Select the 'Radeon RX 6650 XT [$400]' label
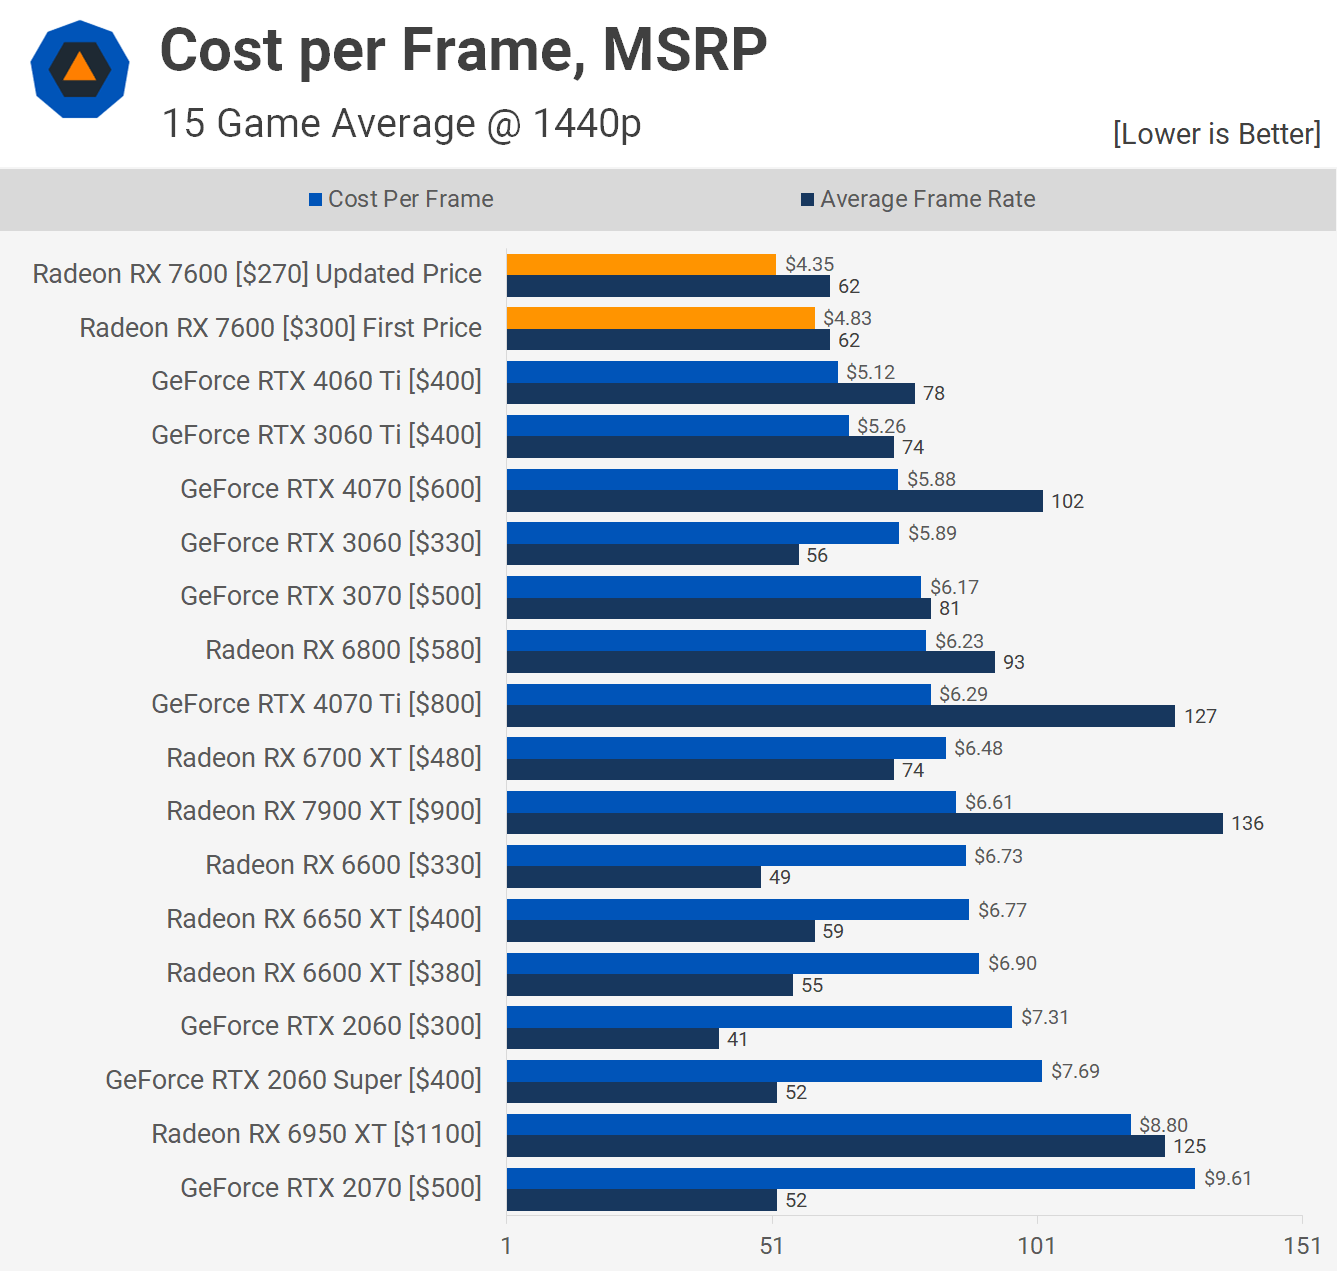 click(324, 919)
